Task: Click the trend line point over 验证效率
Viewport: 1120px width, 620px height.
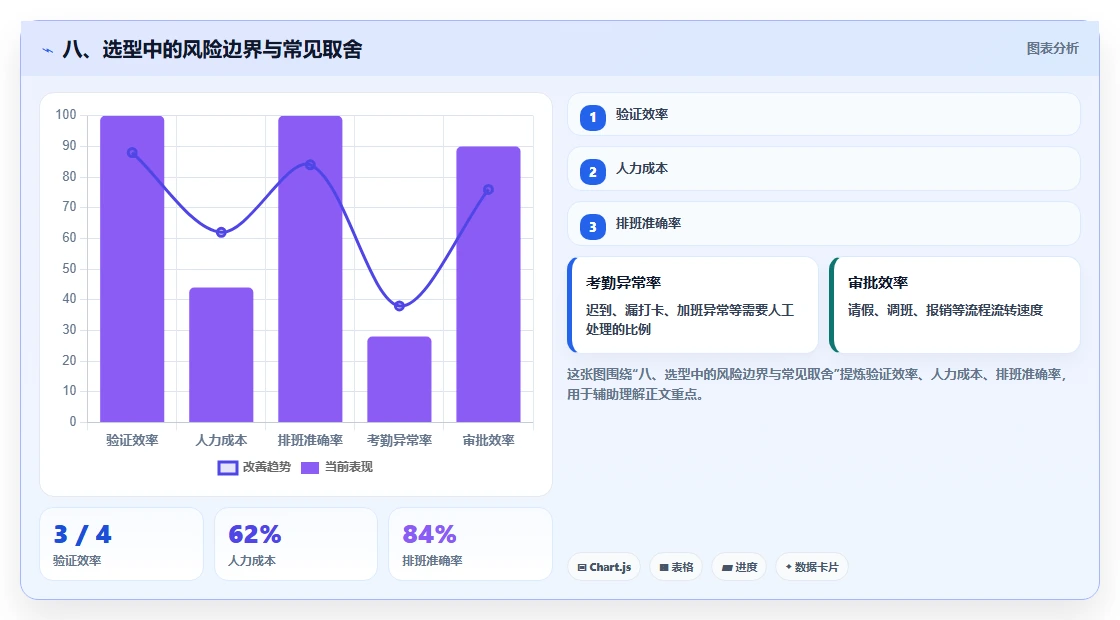Action: [132, 153]
